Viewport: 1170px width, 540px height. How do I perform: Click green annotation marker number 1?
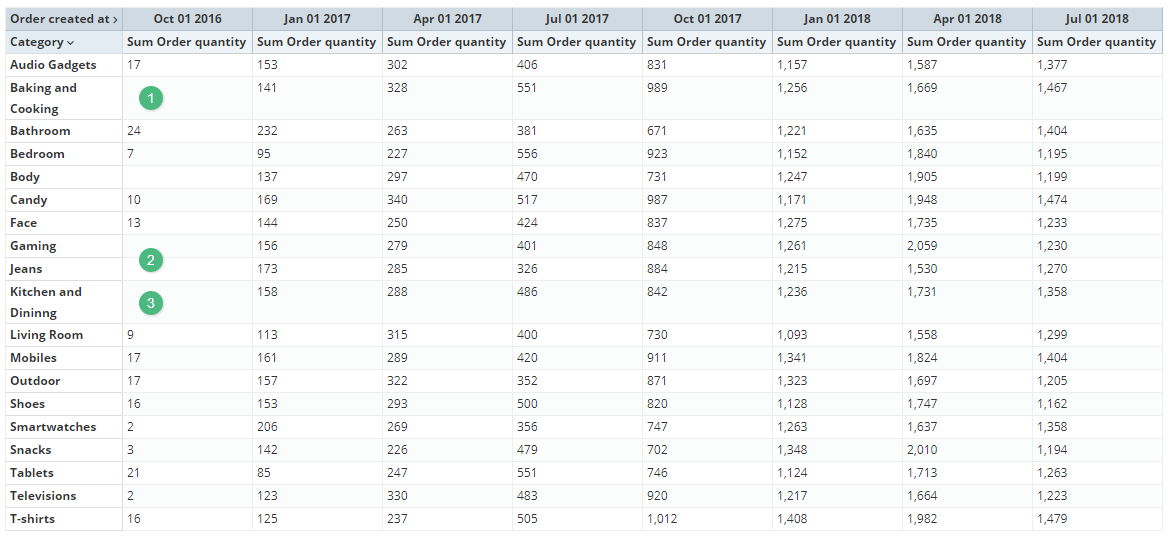150,98
